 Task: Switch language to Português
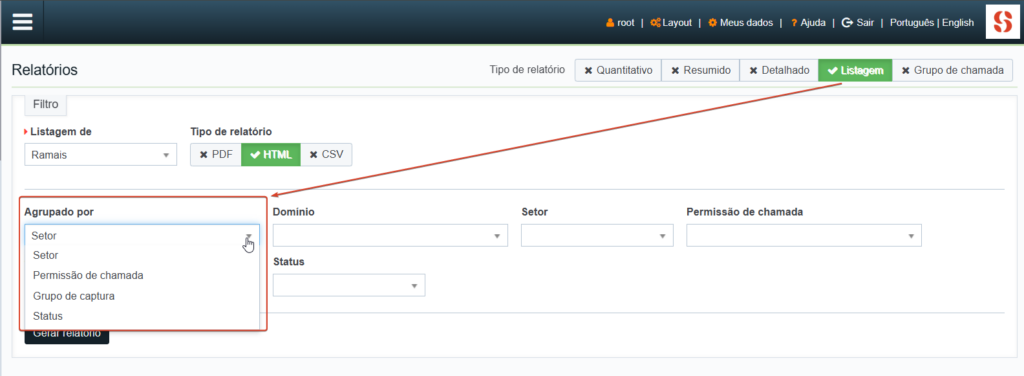pyautogui.click(x=912, y=22)
